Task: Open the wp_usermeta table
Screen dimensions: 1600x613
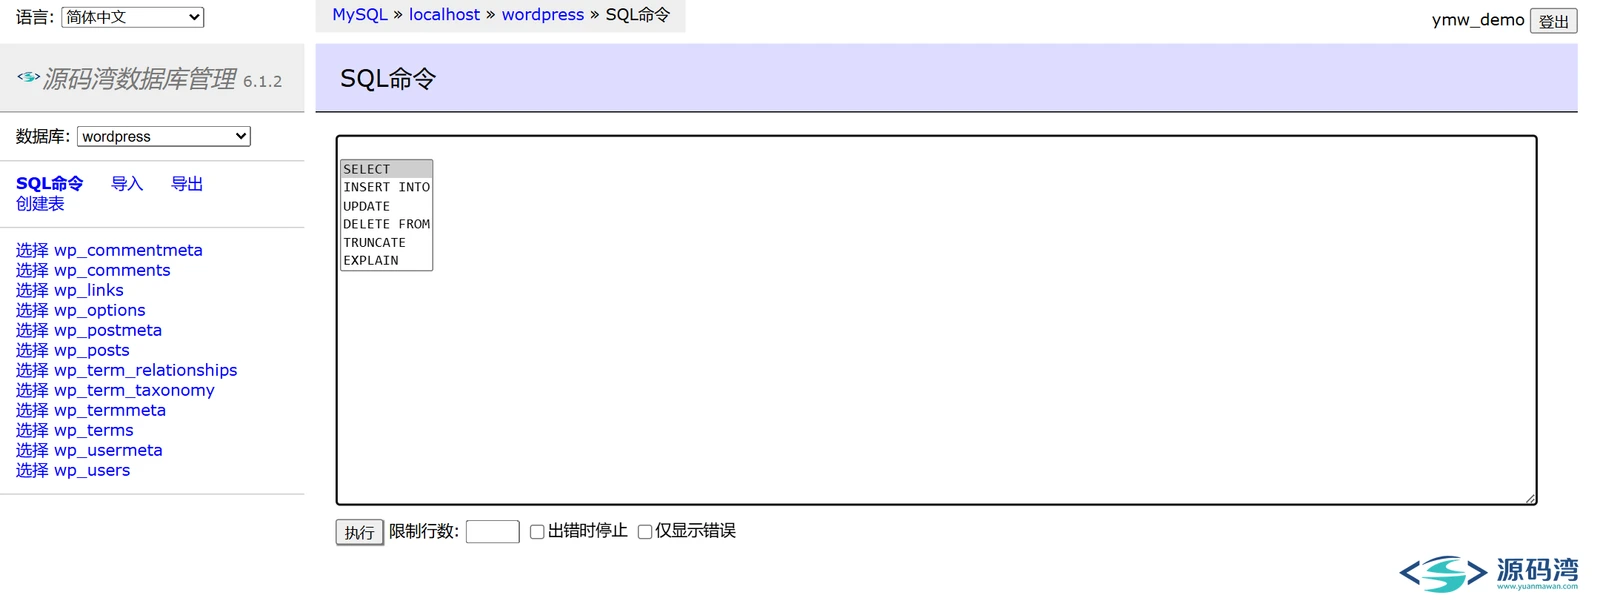Action: (108, 450)
